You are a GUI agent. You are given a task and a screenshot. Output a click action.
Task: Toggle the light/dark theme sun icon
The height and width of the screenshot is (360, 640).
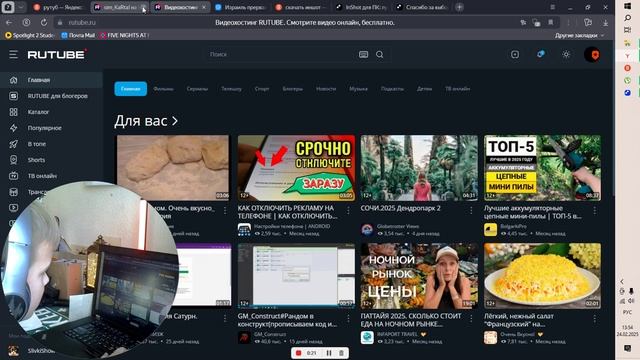[x=566, y=54]
